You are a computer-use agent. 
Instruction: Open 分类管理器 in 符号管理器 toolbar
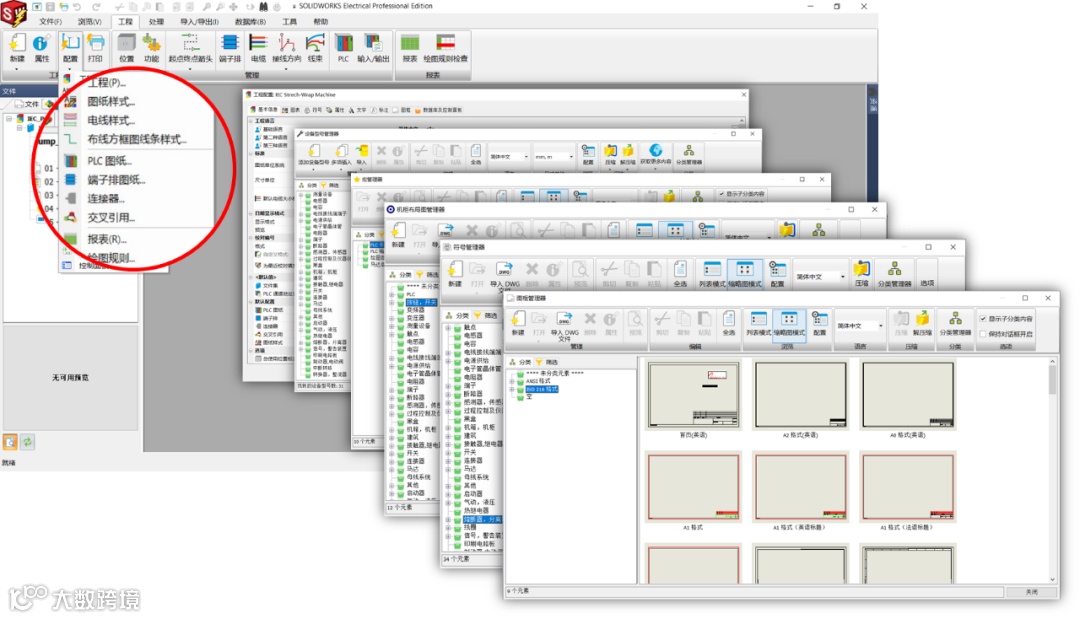tap(894, 273)
